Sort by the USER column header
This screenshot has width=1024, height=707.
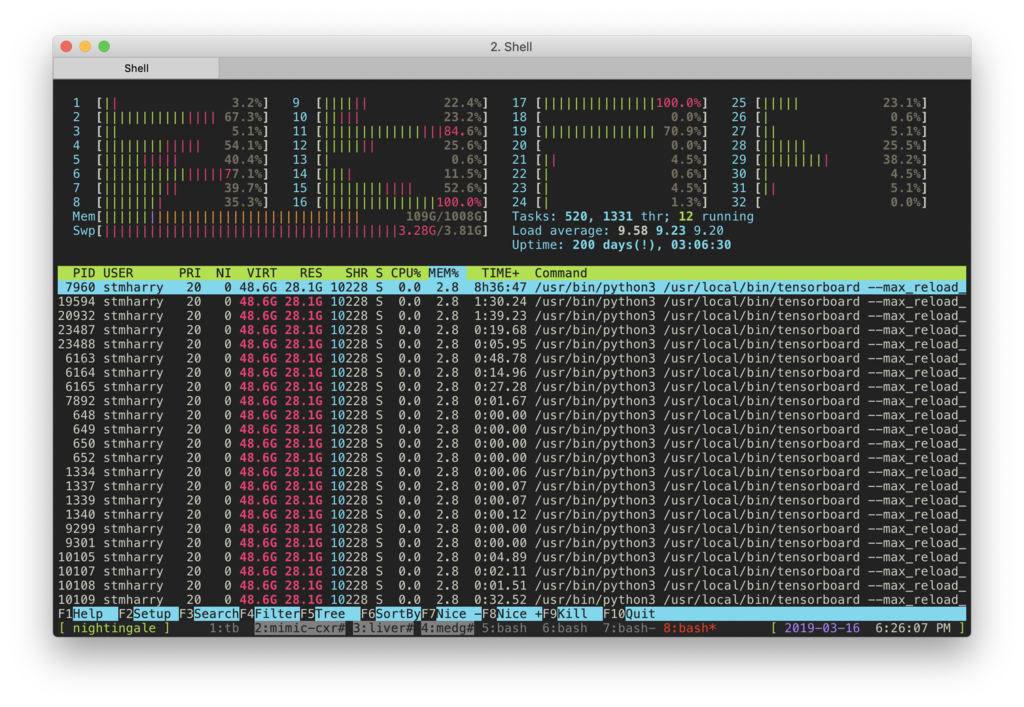(118, 273)
